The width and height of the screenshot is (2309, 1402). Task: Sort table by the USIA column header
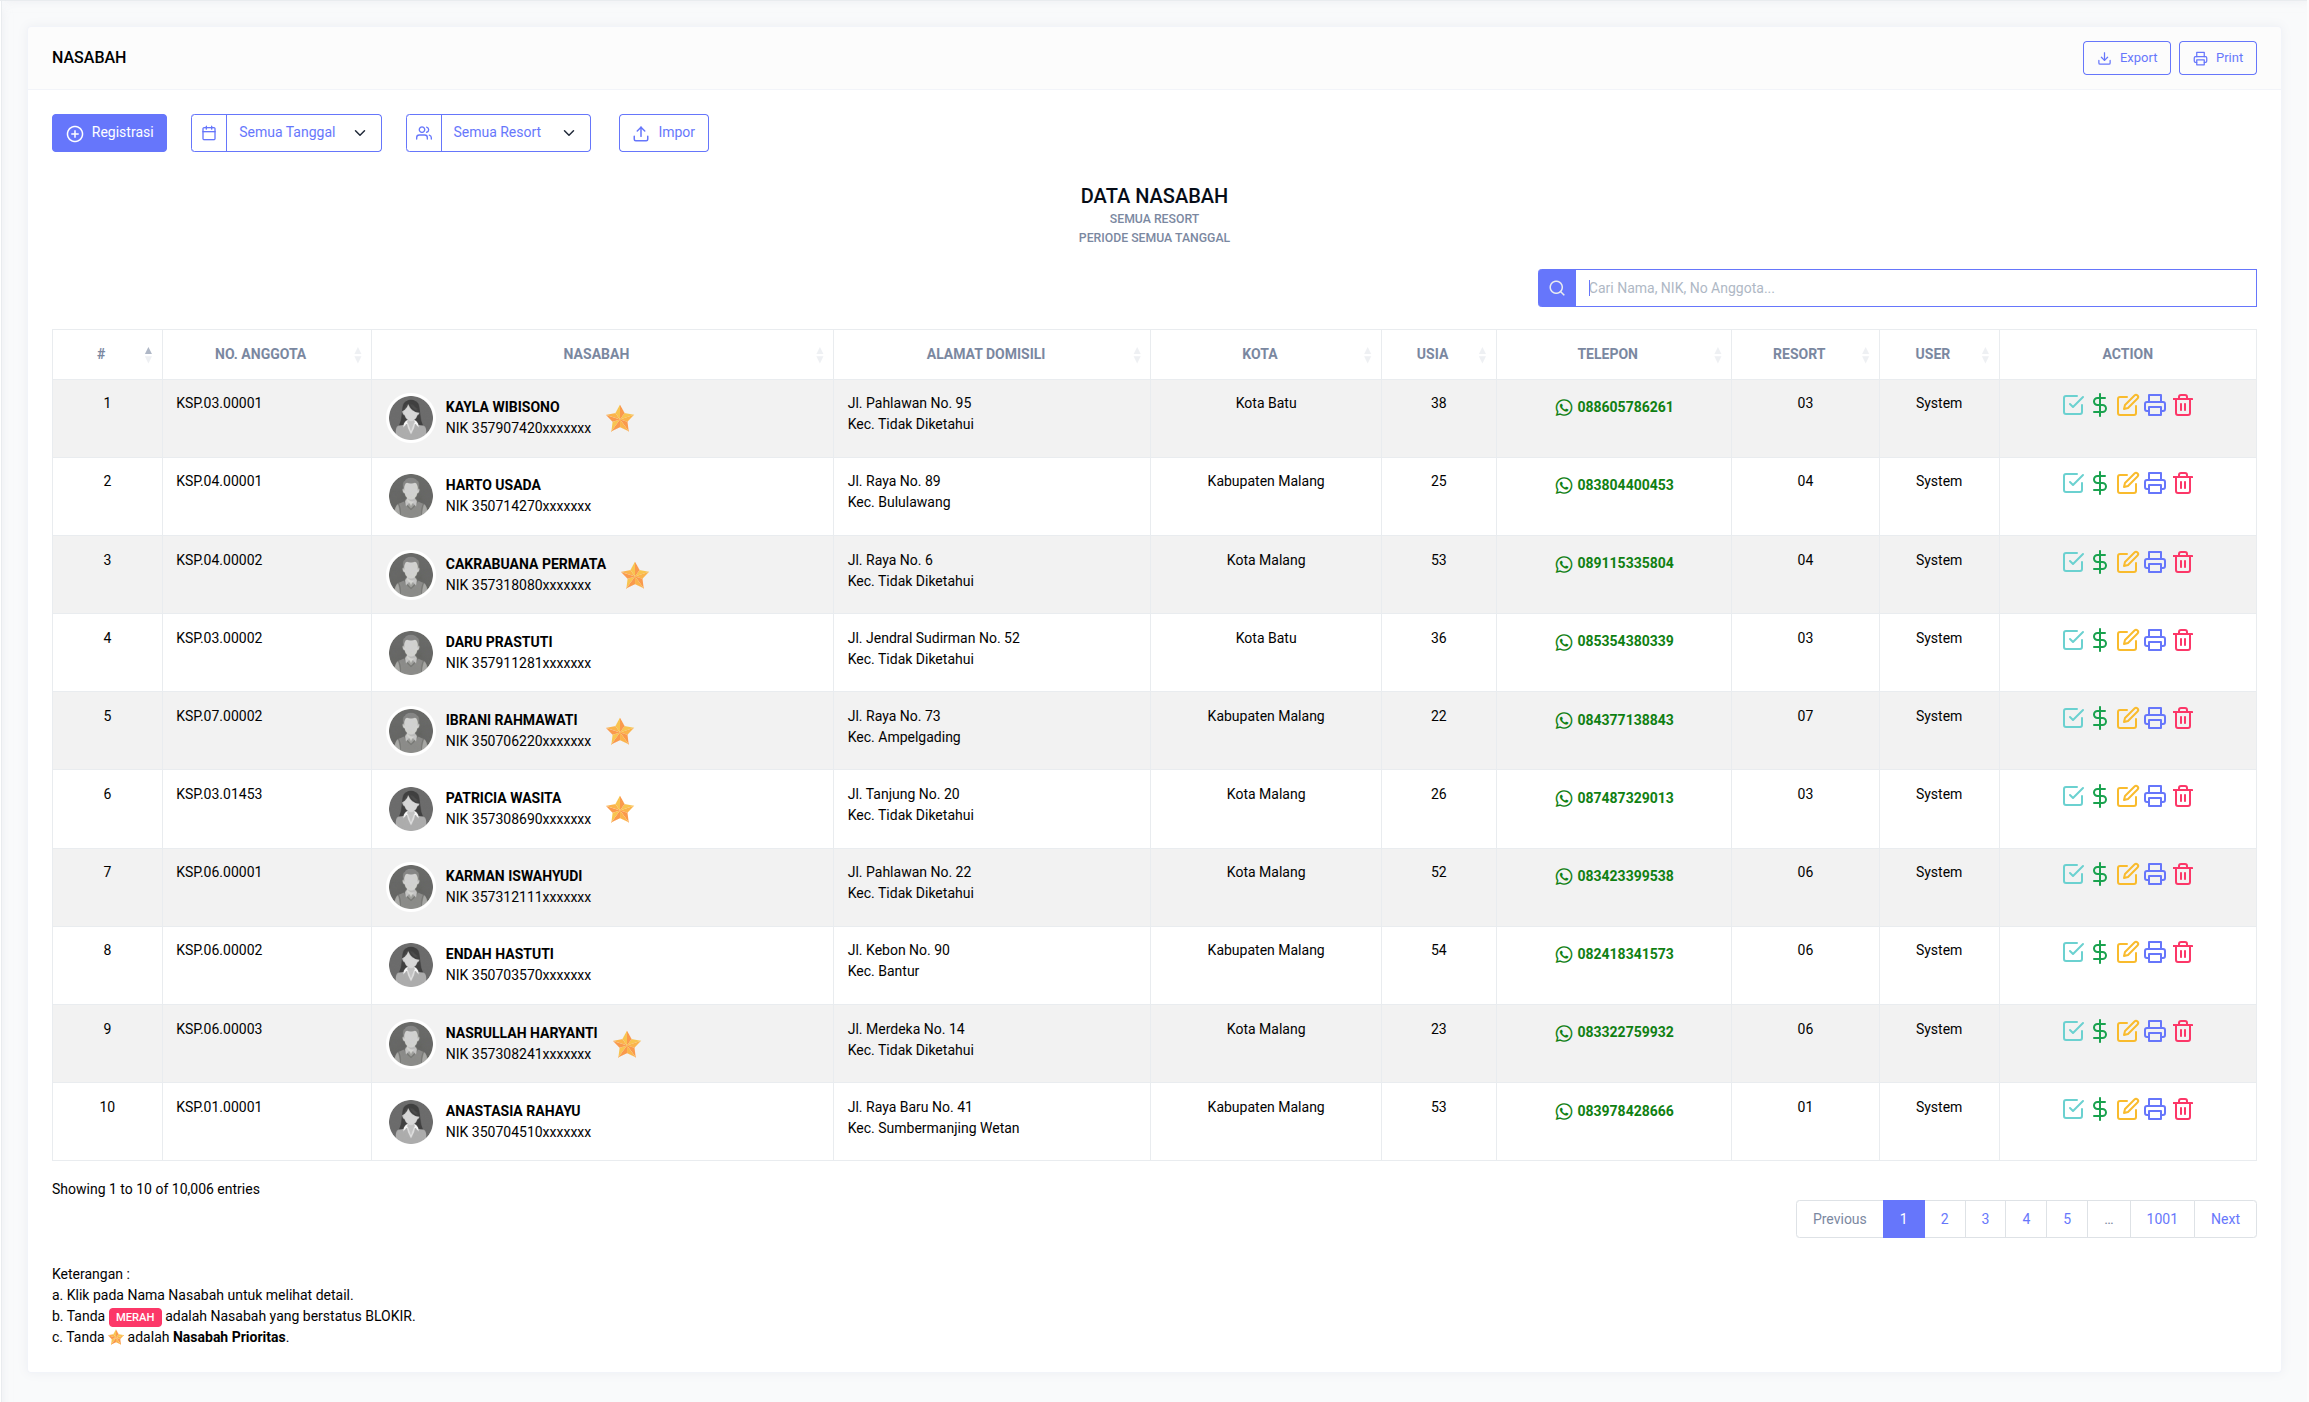pos(1432,354)
